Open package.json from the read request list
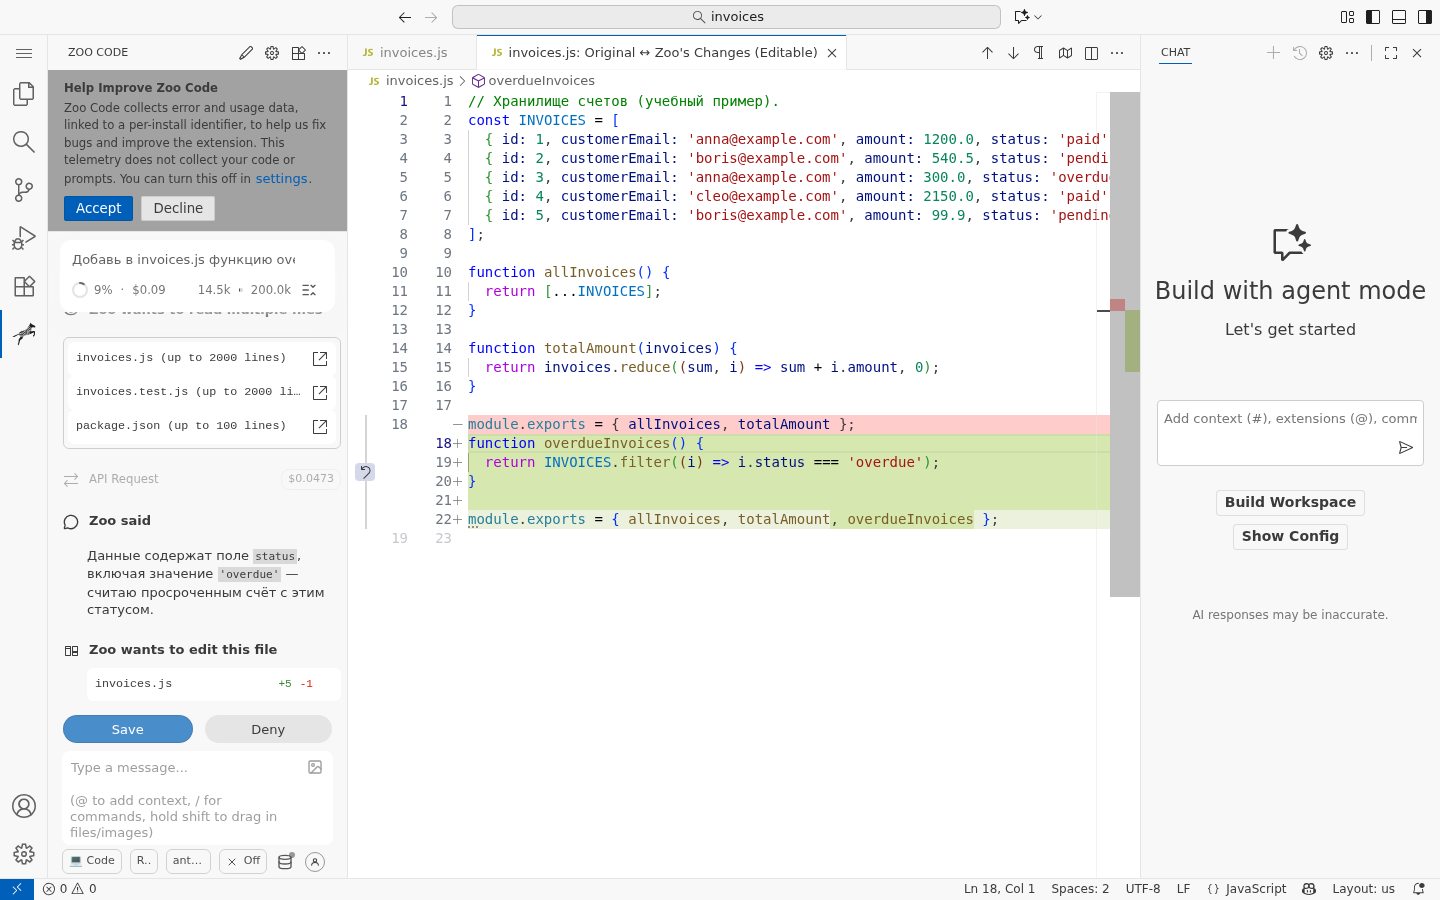The width and height of the screenshot is (1440, 900). click(320, 426)
